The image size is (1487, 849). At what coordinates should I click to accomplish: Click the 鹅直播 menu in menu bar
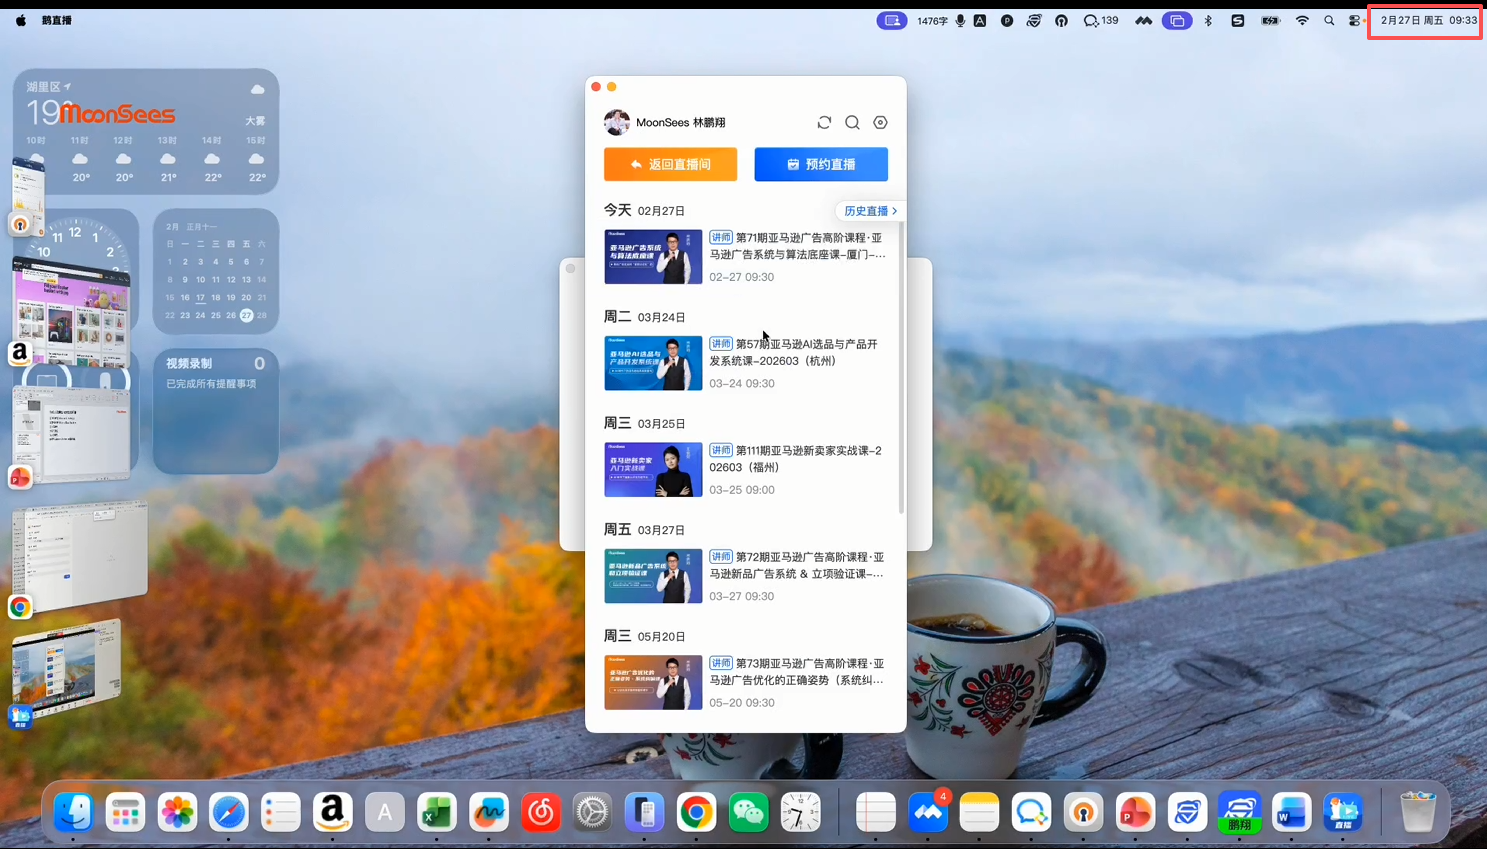[57, 20]
